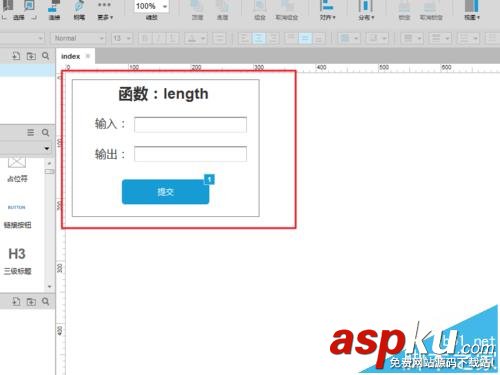Screen dimensions: 500x375
Task: Open the 对齐 align dropdown
Action: coord(328,10)
